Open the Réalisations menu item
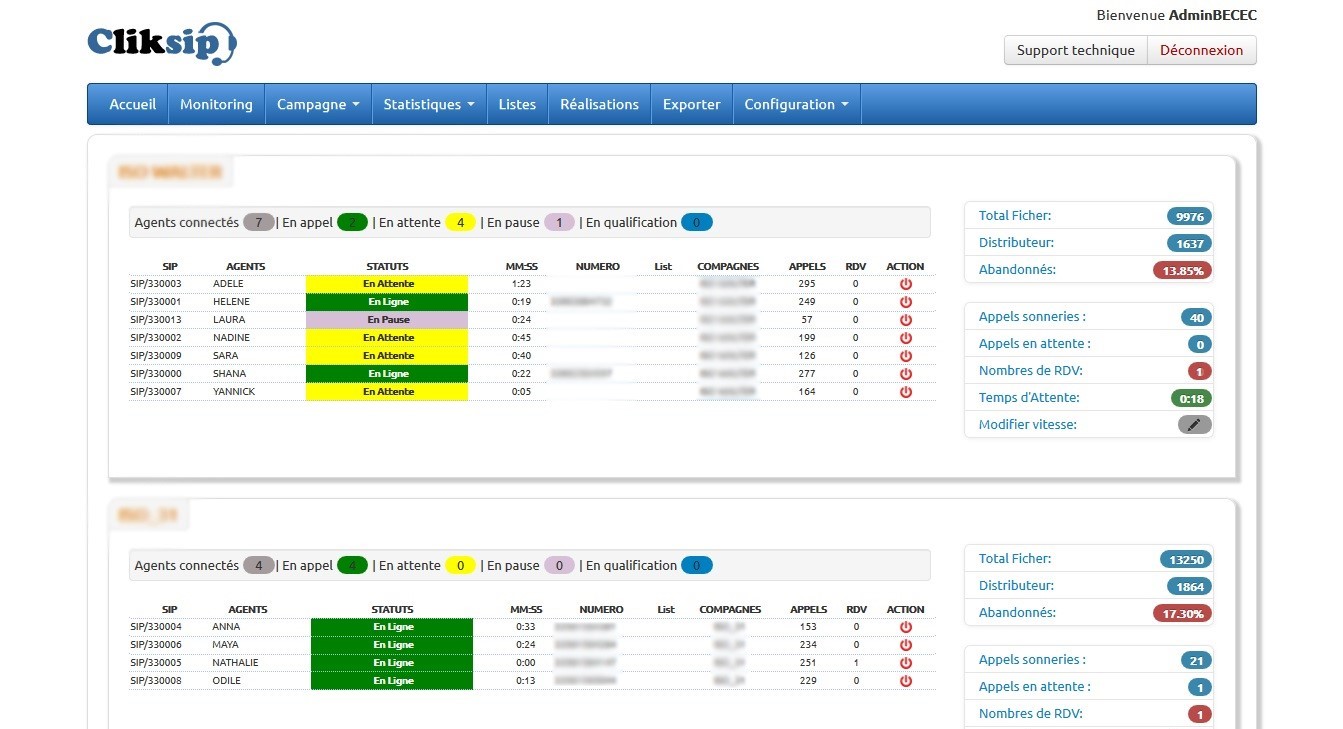This screenshot has width=1343, height=729. pos(599,104)
